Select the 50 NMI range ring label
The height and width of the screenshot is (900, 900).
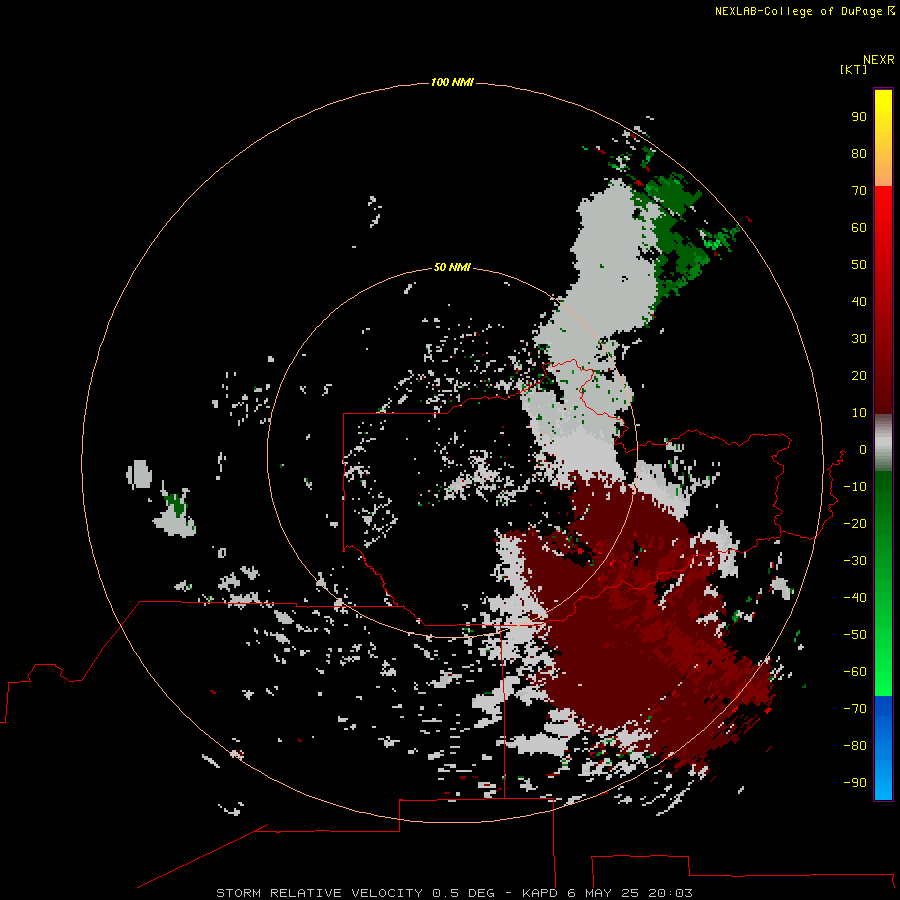point(452,267)
